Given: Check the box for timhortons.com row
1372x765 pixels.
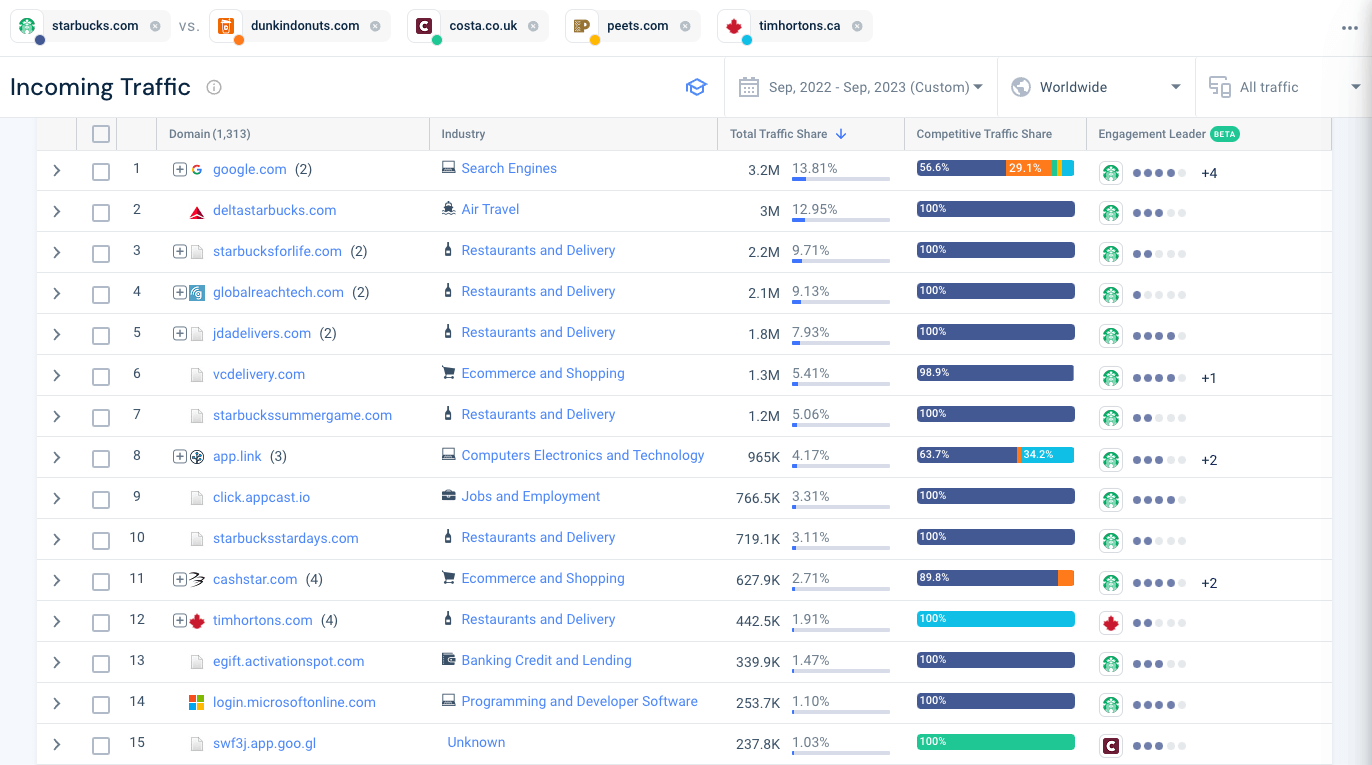Looking at the screenshot, I should pyautogui.click(x=101, y=623).
